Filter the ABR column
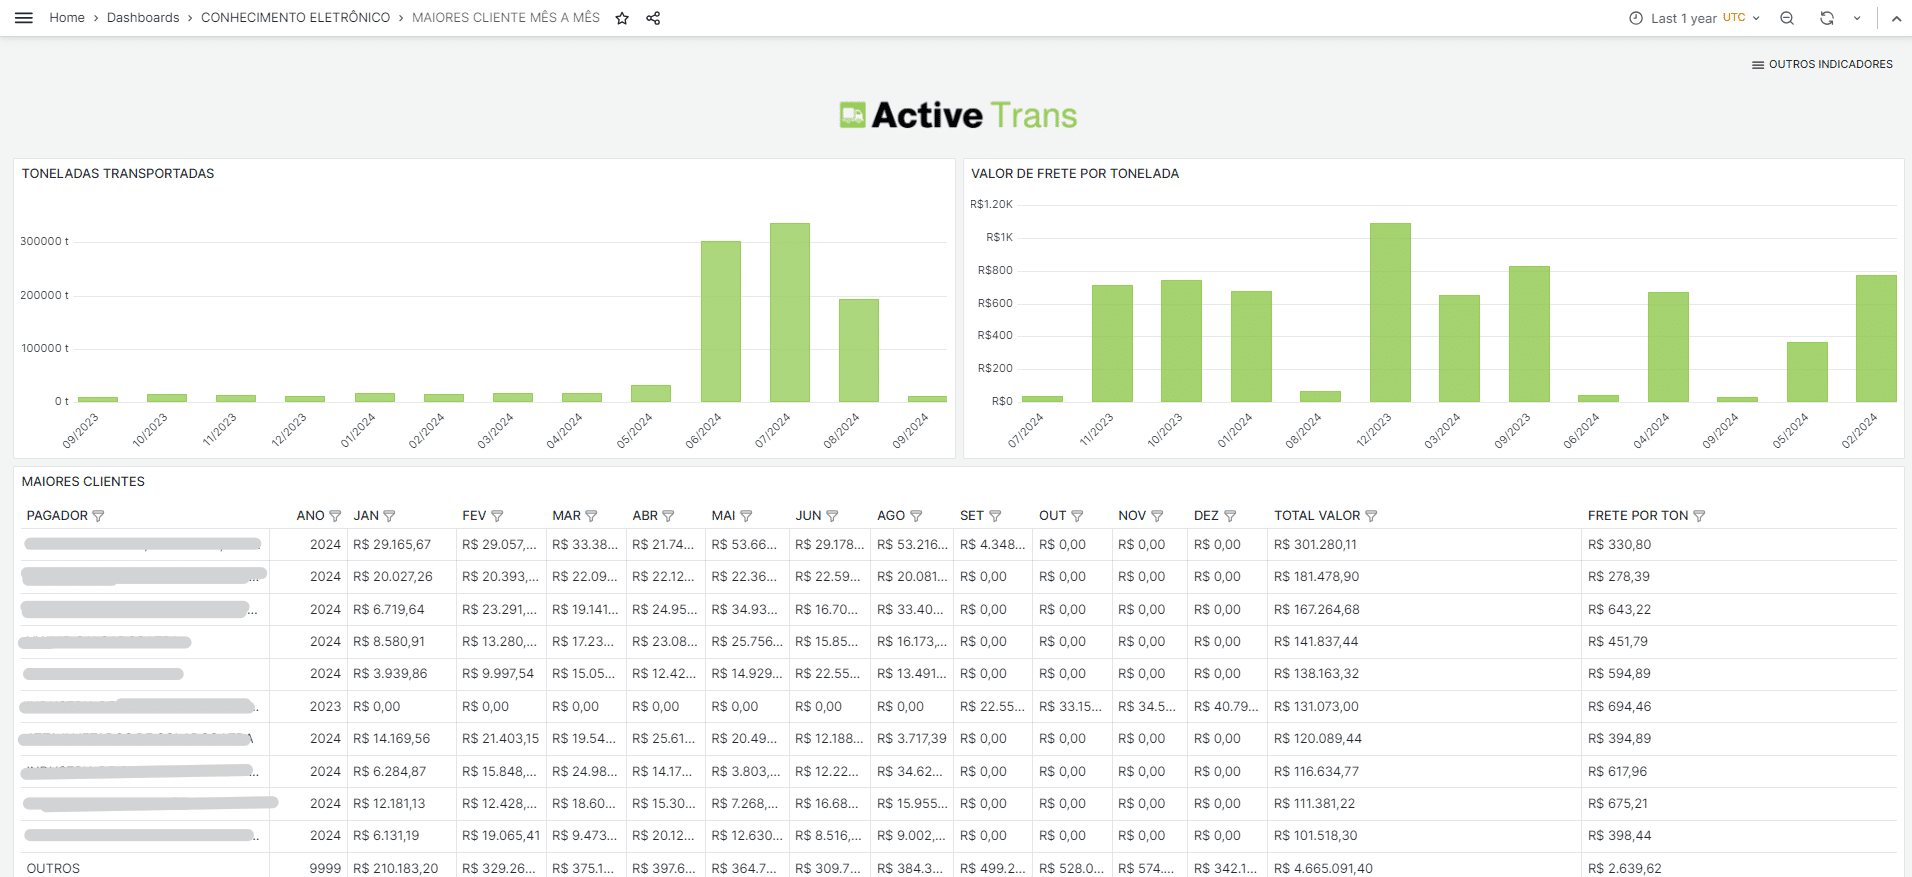 pyautogui.click(x=668, y=516)
